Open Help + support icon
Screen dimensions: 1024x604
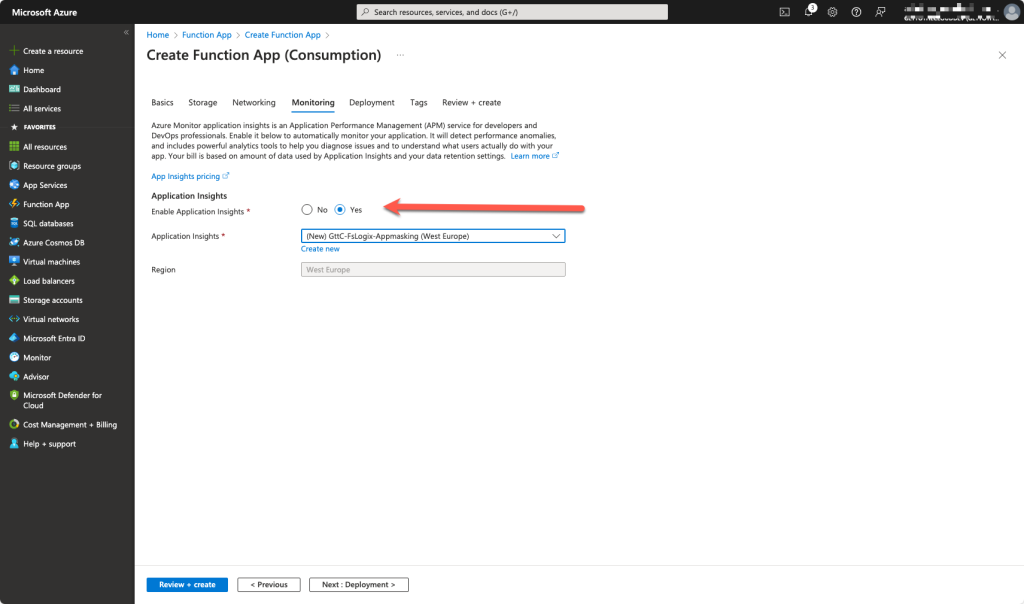pyautogui.click(x=14, y=443)
